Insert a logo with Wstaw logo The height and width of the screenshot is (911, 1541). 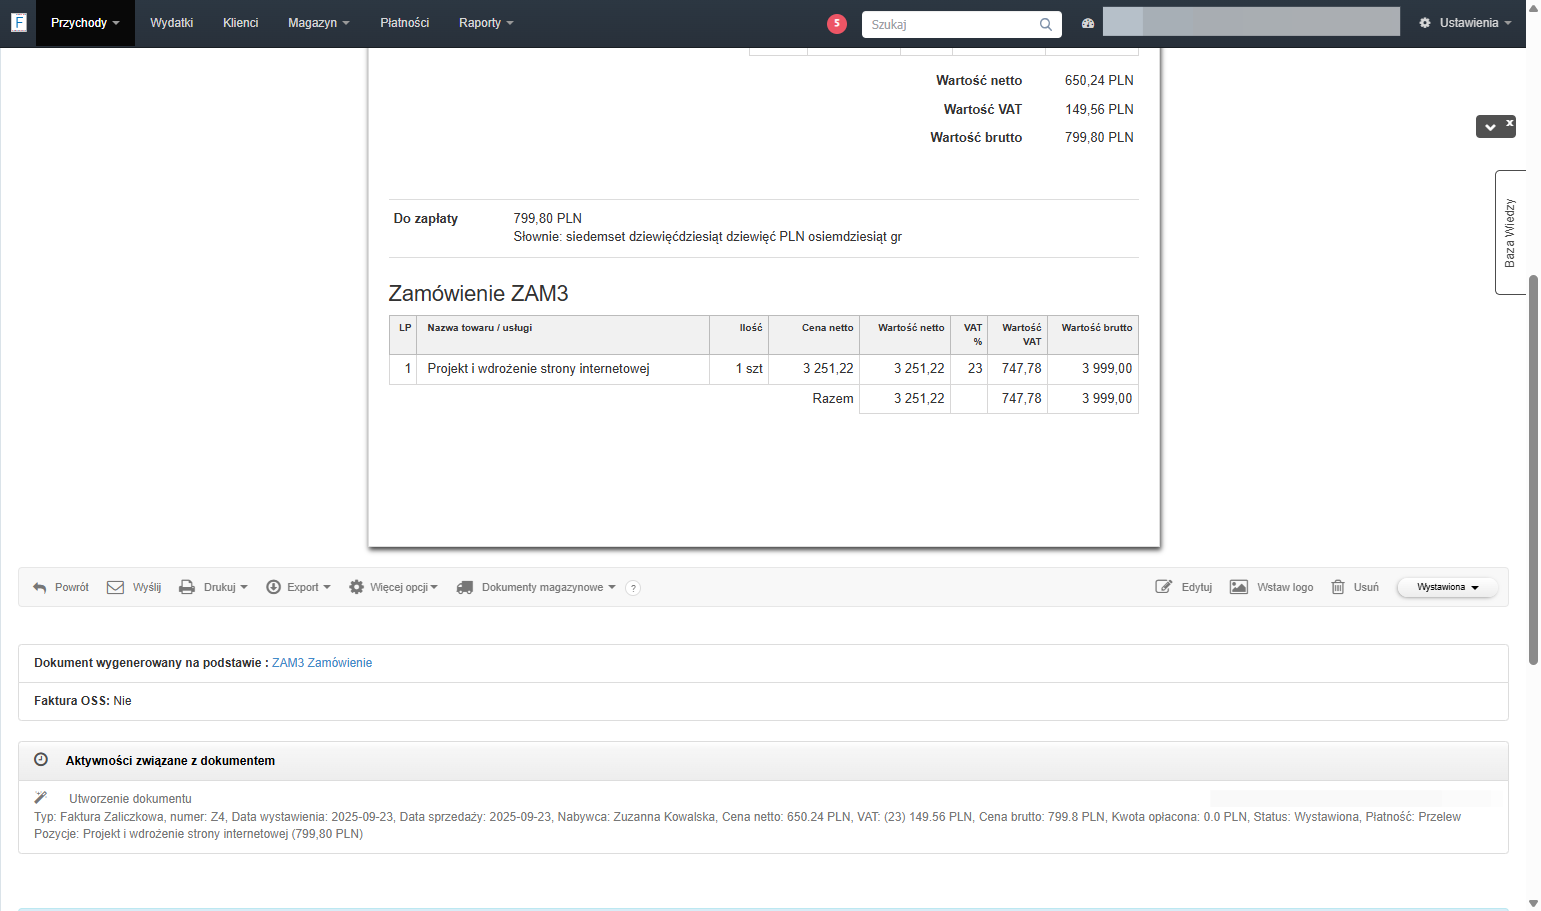[1272, 587]
